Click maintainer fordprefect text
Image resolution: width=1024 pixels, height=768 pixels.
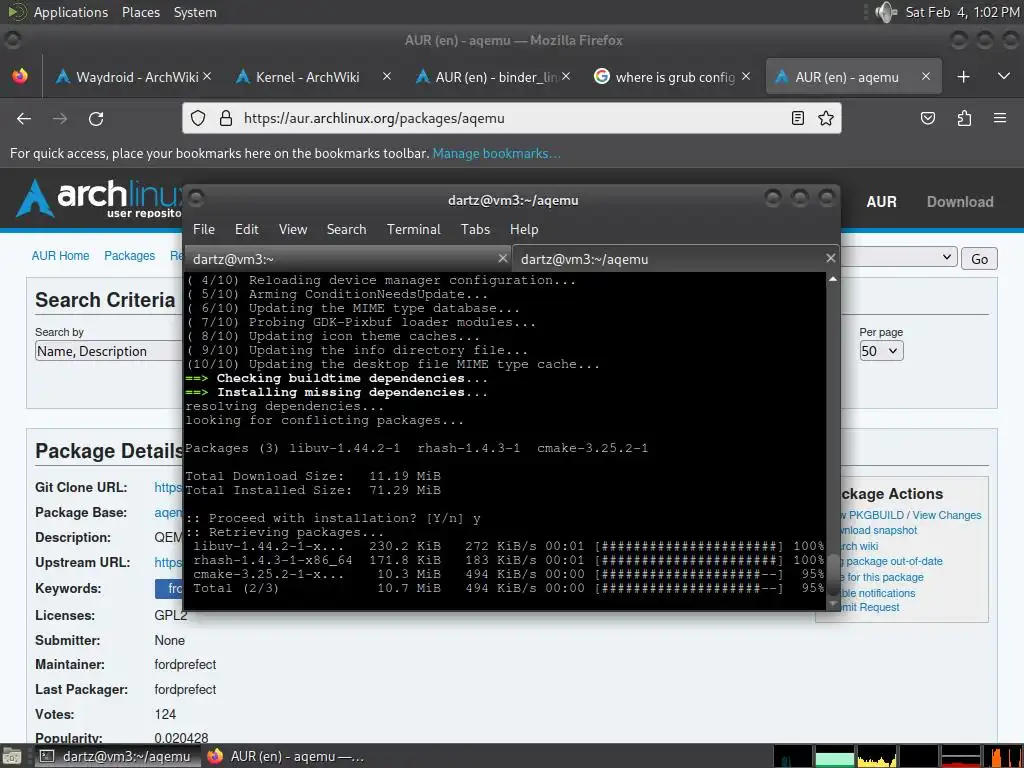point(185,664)
